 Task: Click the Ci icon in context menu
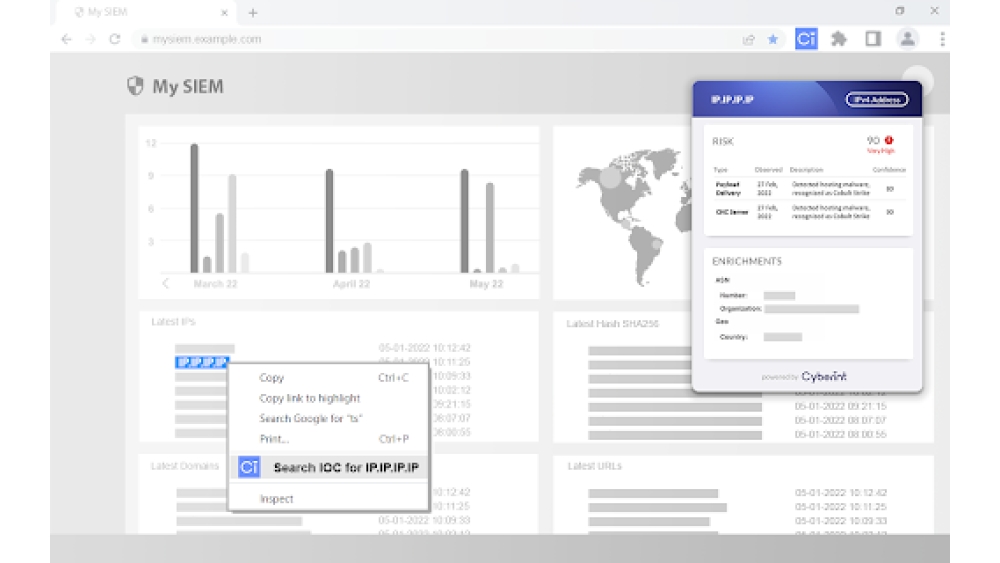249,467
